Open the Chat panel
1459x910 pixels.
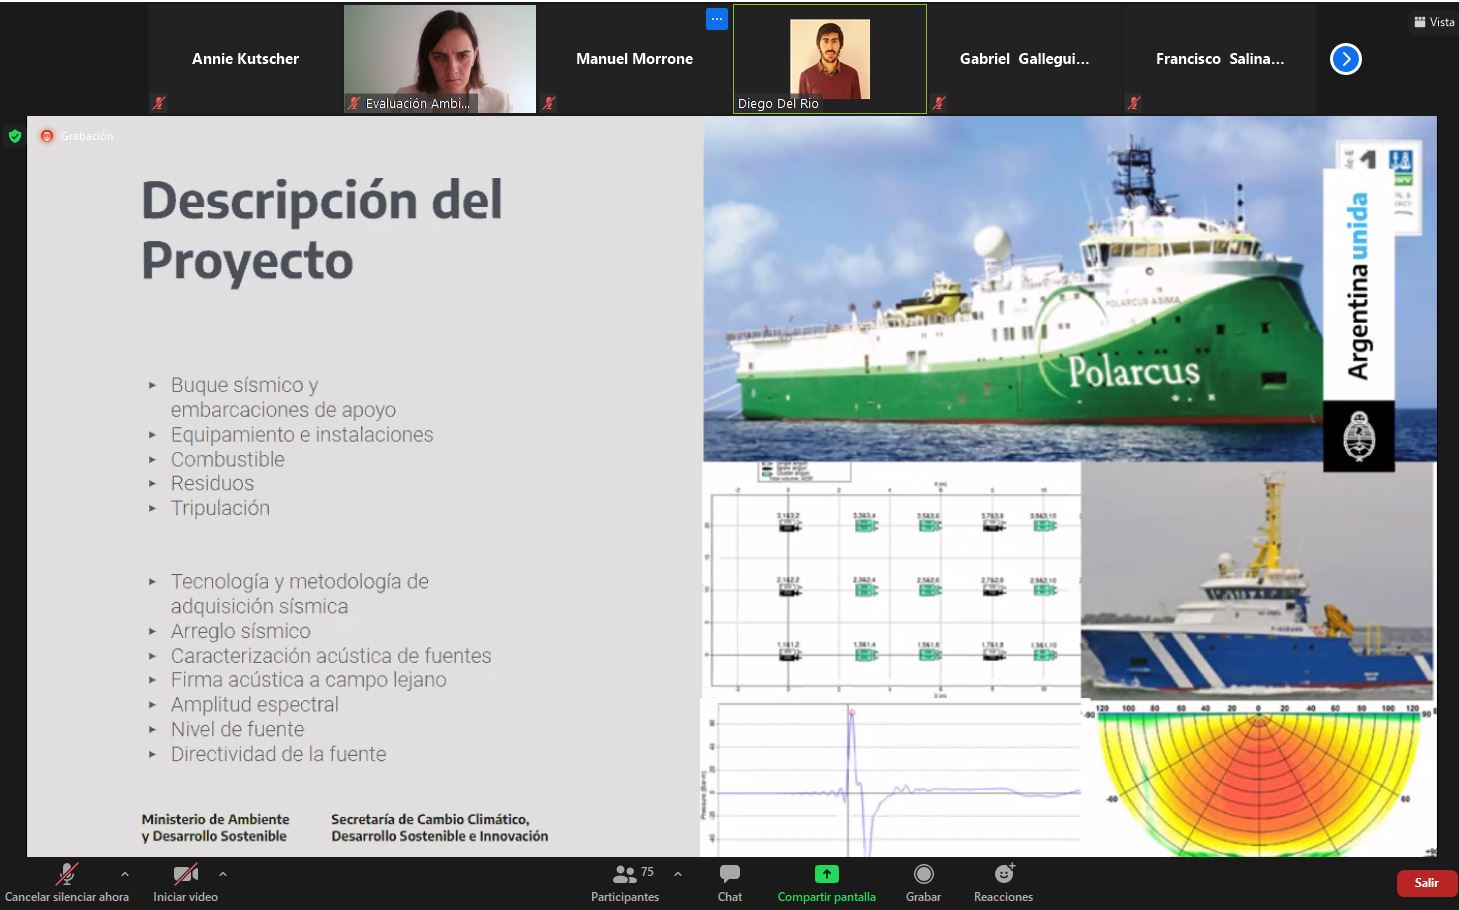729,875
